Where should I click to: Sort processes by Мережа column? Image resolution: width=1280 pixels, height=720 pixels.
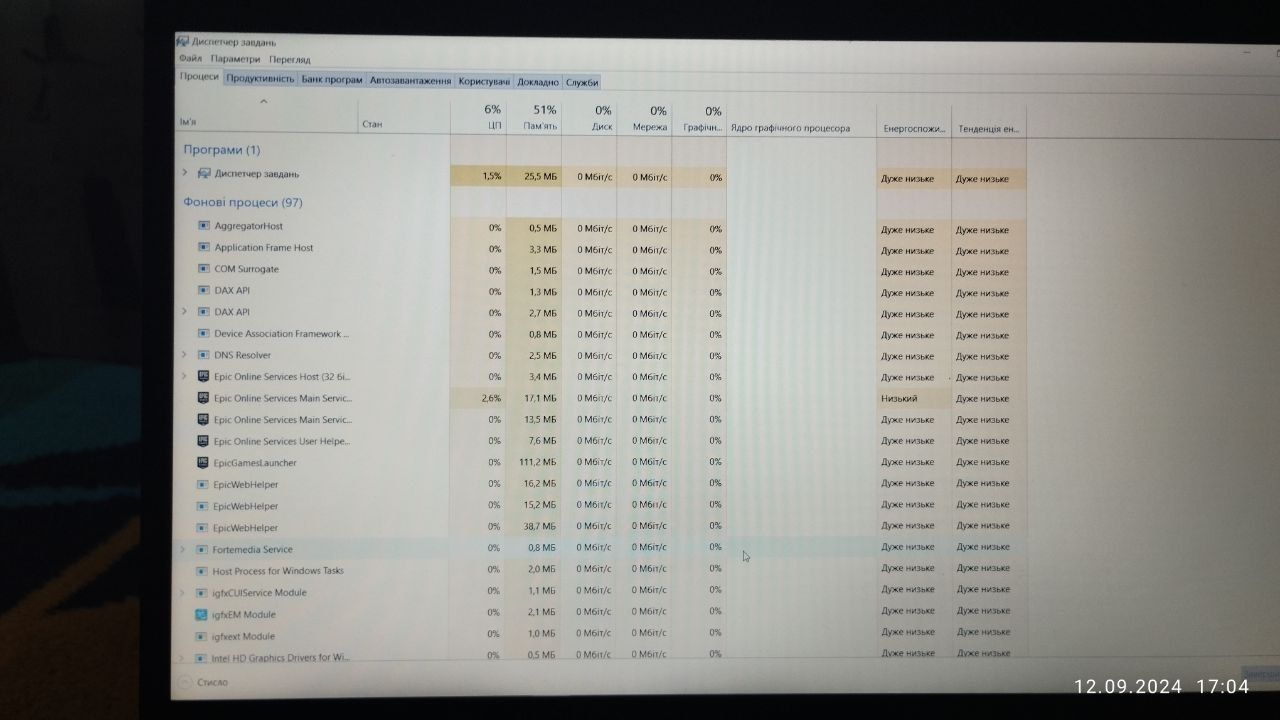[644, 118]
